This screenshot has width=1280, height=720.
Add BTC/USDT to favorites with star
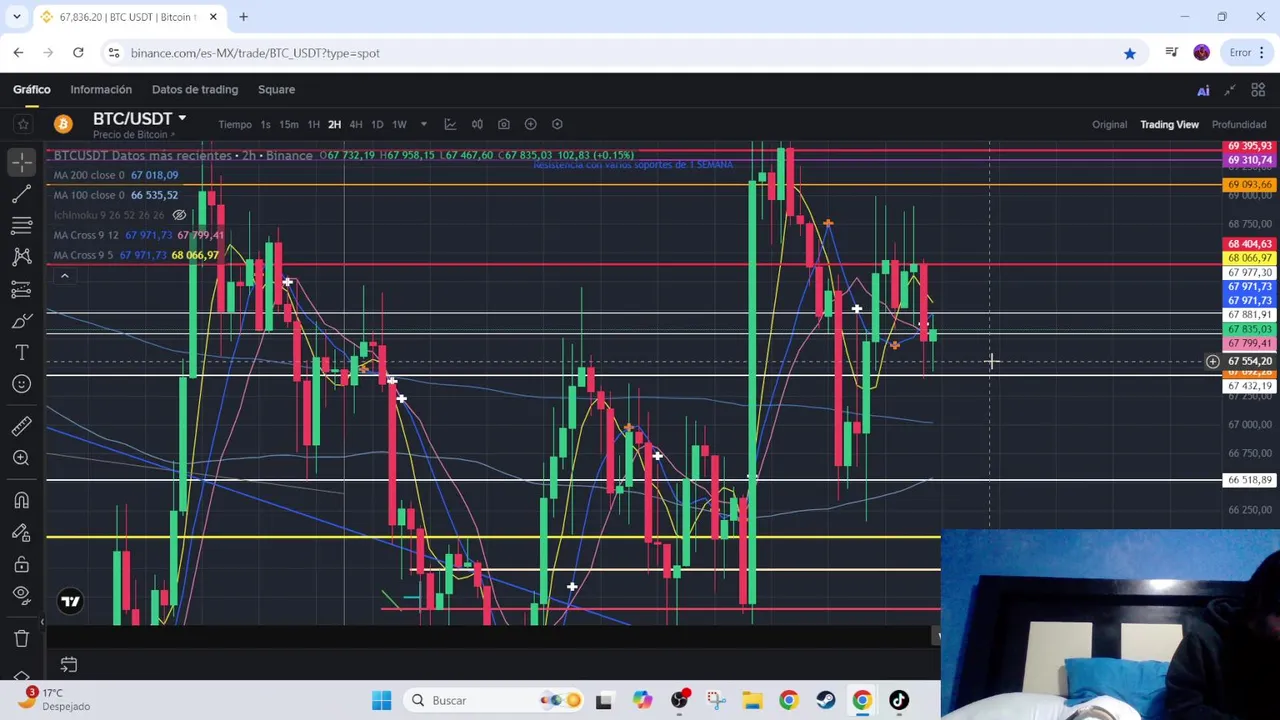pos(22,124)
